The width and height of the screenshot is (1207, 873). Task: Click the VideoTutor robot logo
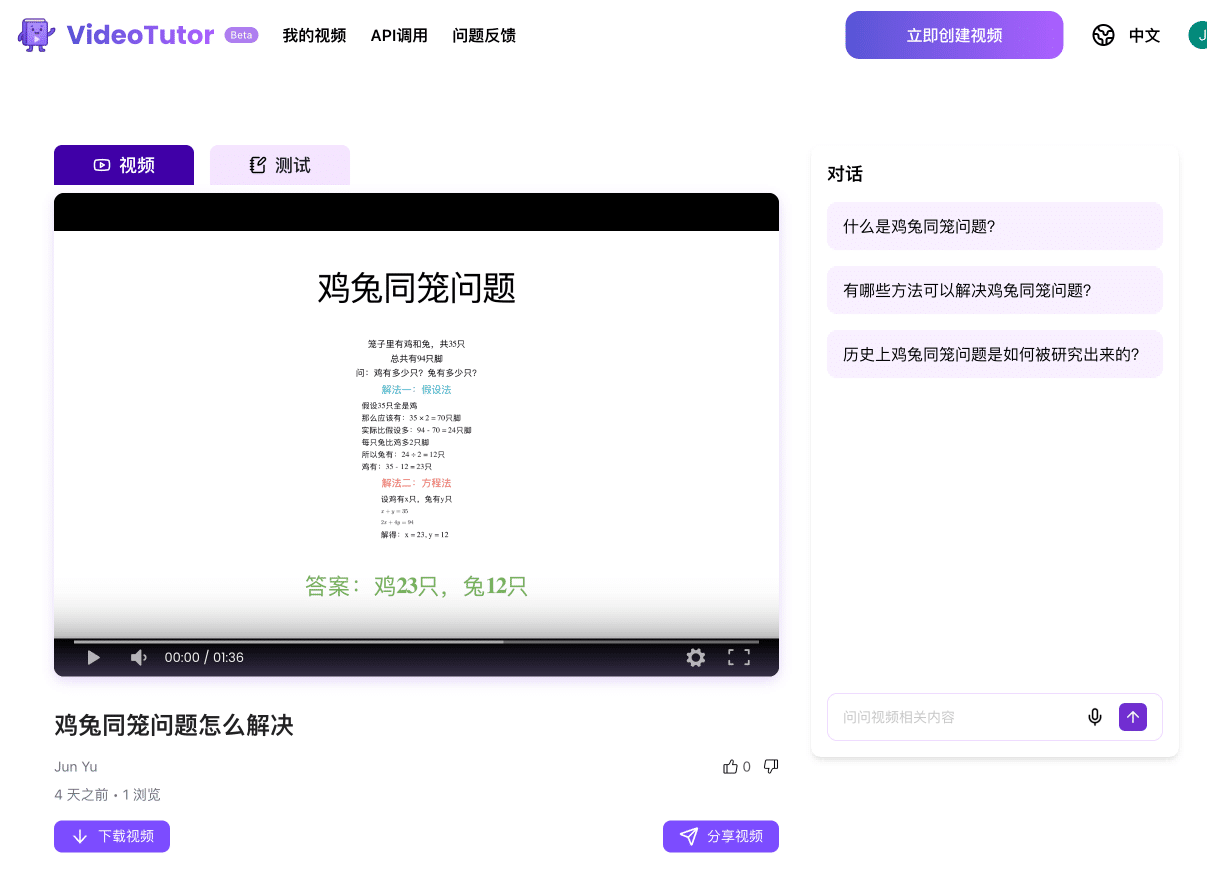click(x=35, y=34)
